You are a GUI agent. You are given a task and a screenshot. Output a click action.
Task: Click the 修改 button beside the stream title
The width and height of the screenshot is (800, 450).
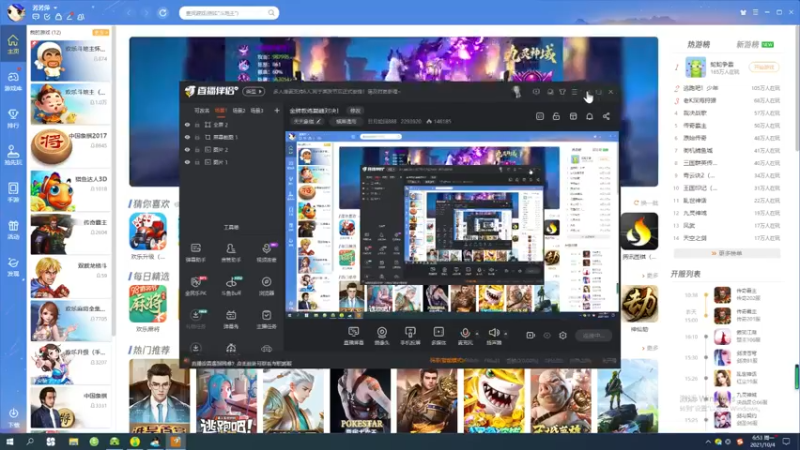point(355,111)
